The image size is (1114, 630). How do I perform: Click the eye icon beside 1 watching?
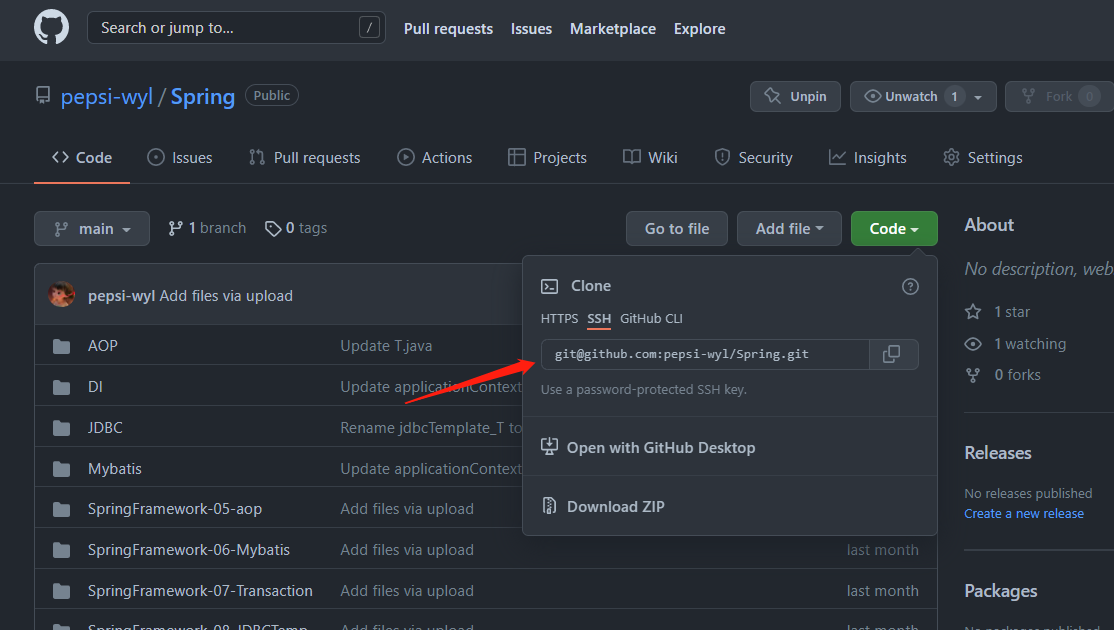click(x=973, y=344)
